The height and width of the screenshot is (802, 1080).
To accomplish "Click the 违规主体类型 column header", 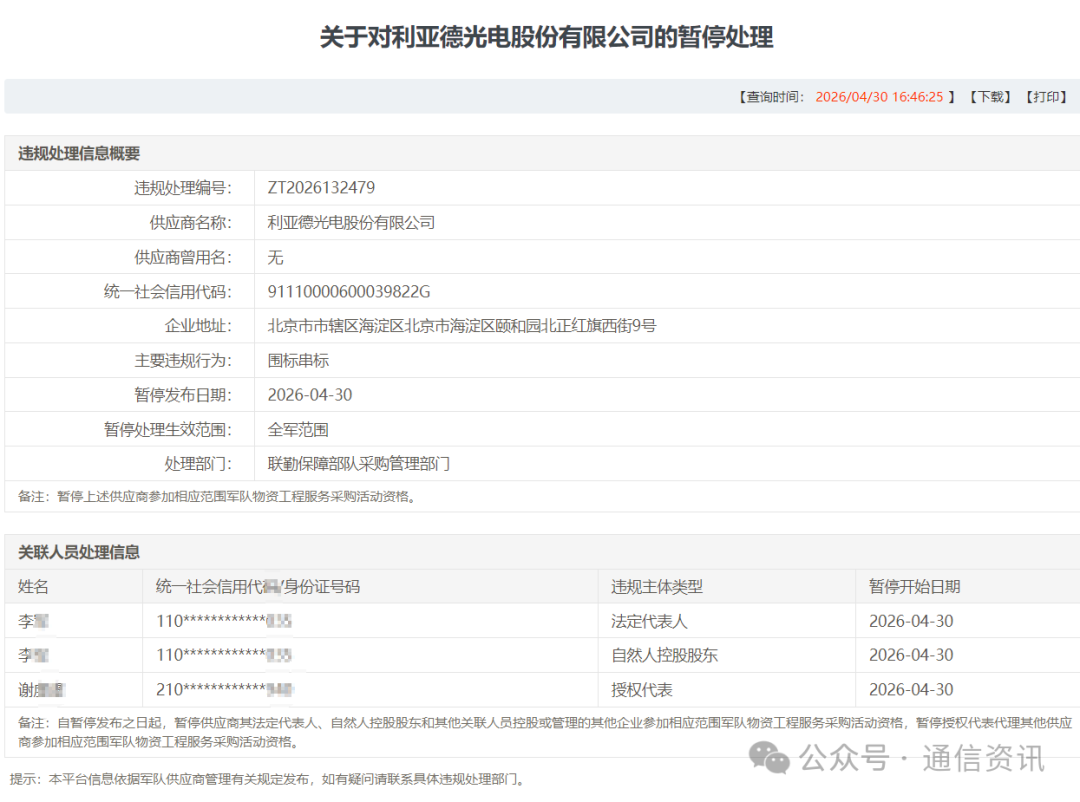I will [657, 587].
